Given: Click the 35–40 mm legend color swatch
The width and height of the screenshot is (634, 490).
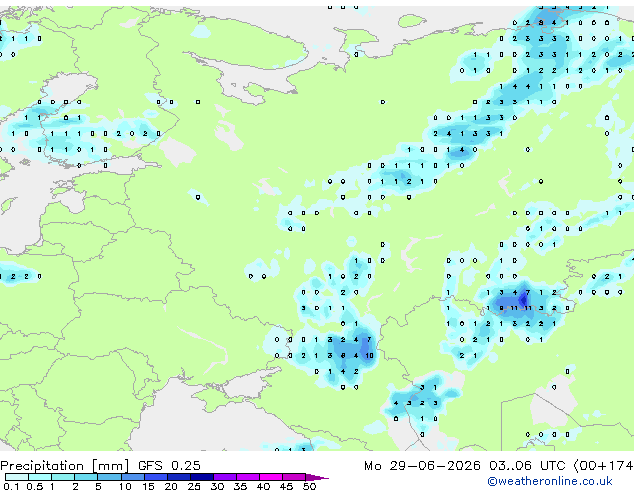Looking at the screenshot, I should [x=248, y=477].
